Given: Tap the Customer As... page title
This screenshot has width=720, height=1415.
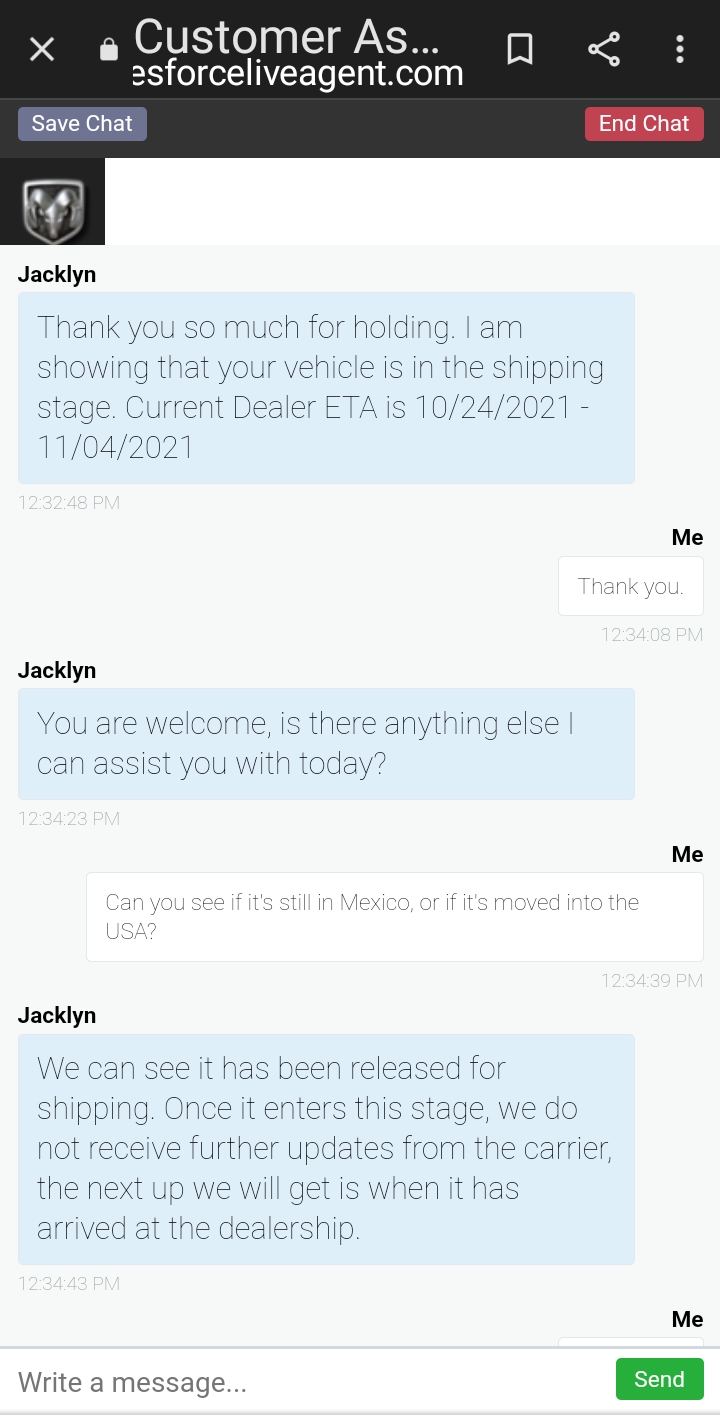Looking at the screenshot, I should [x=286, y=36].
